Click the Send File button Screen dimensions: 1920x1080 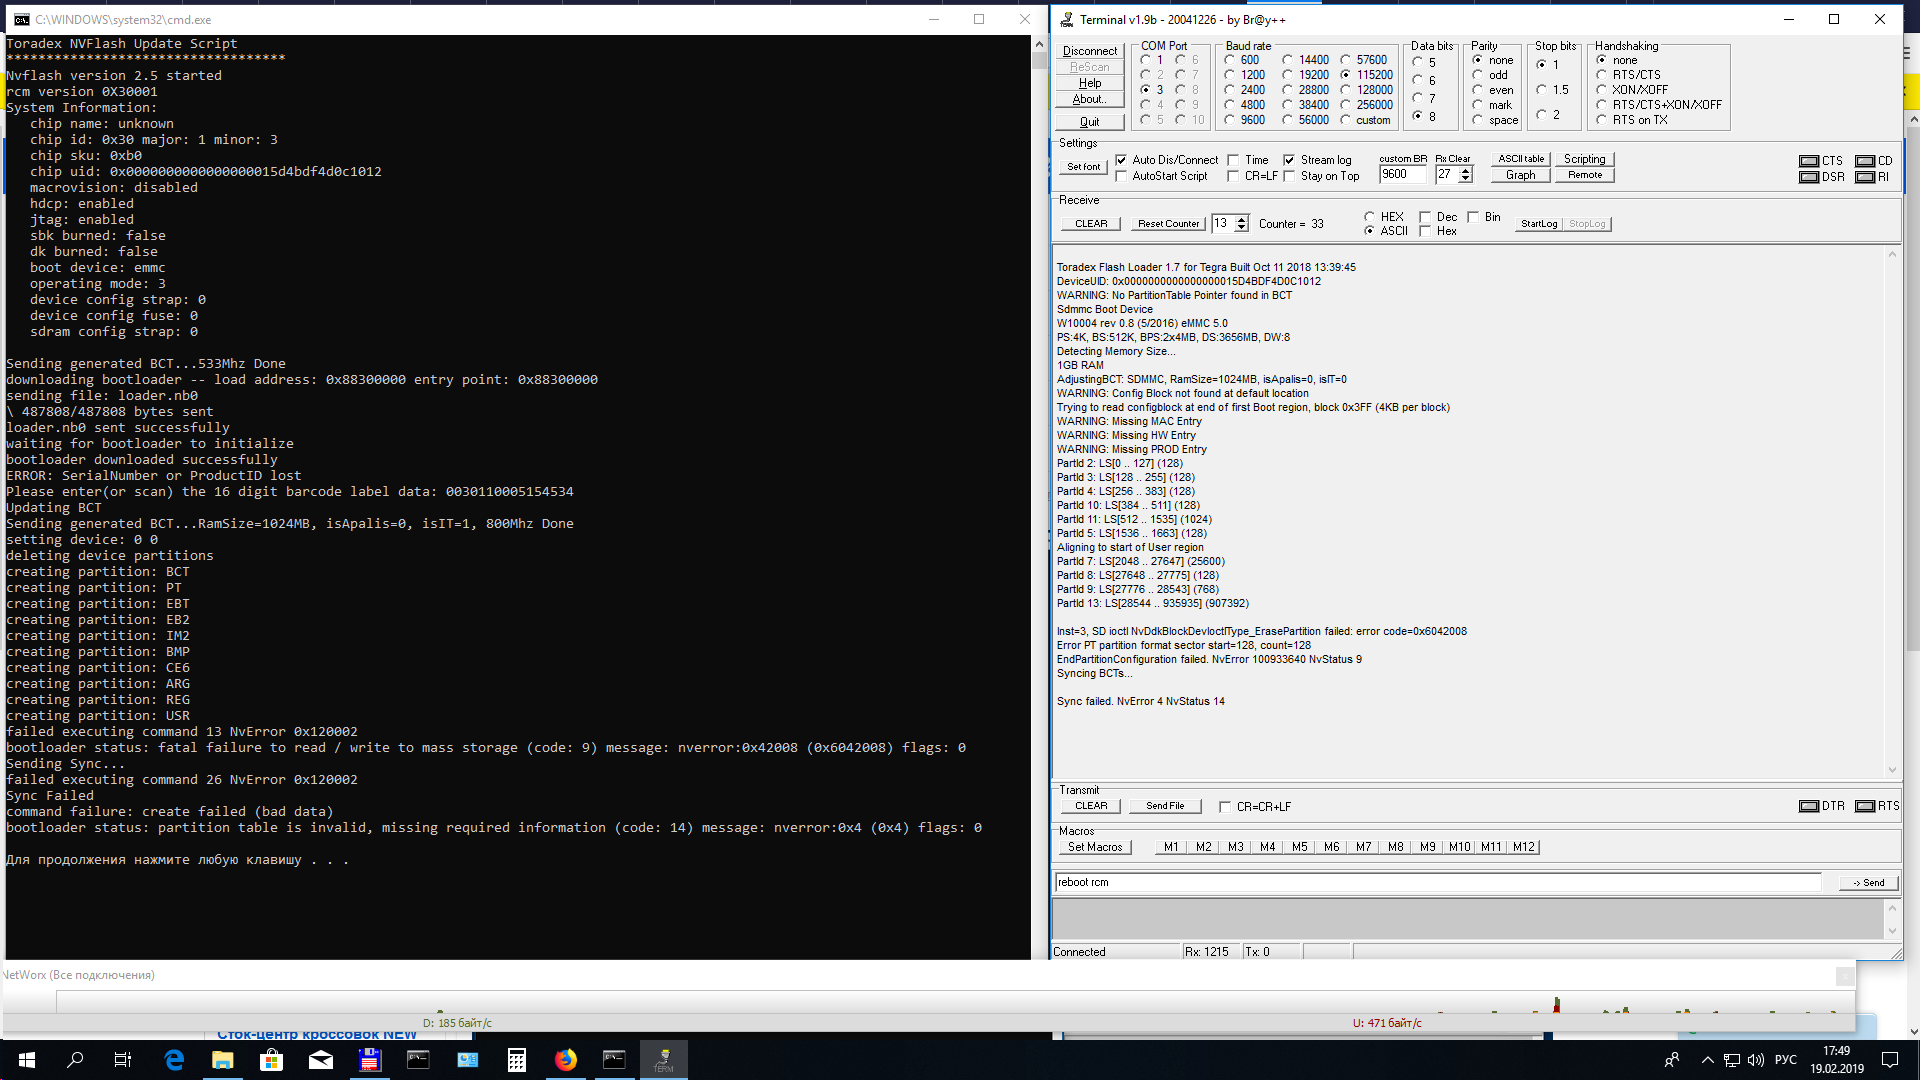point(1164,806)
